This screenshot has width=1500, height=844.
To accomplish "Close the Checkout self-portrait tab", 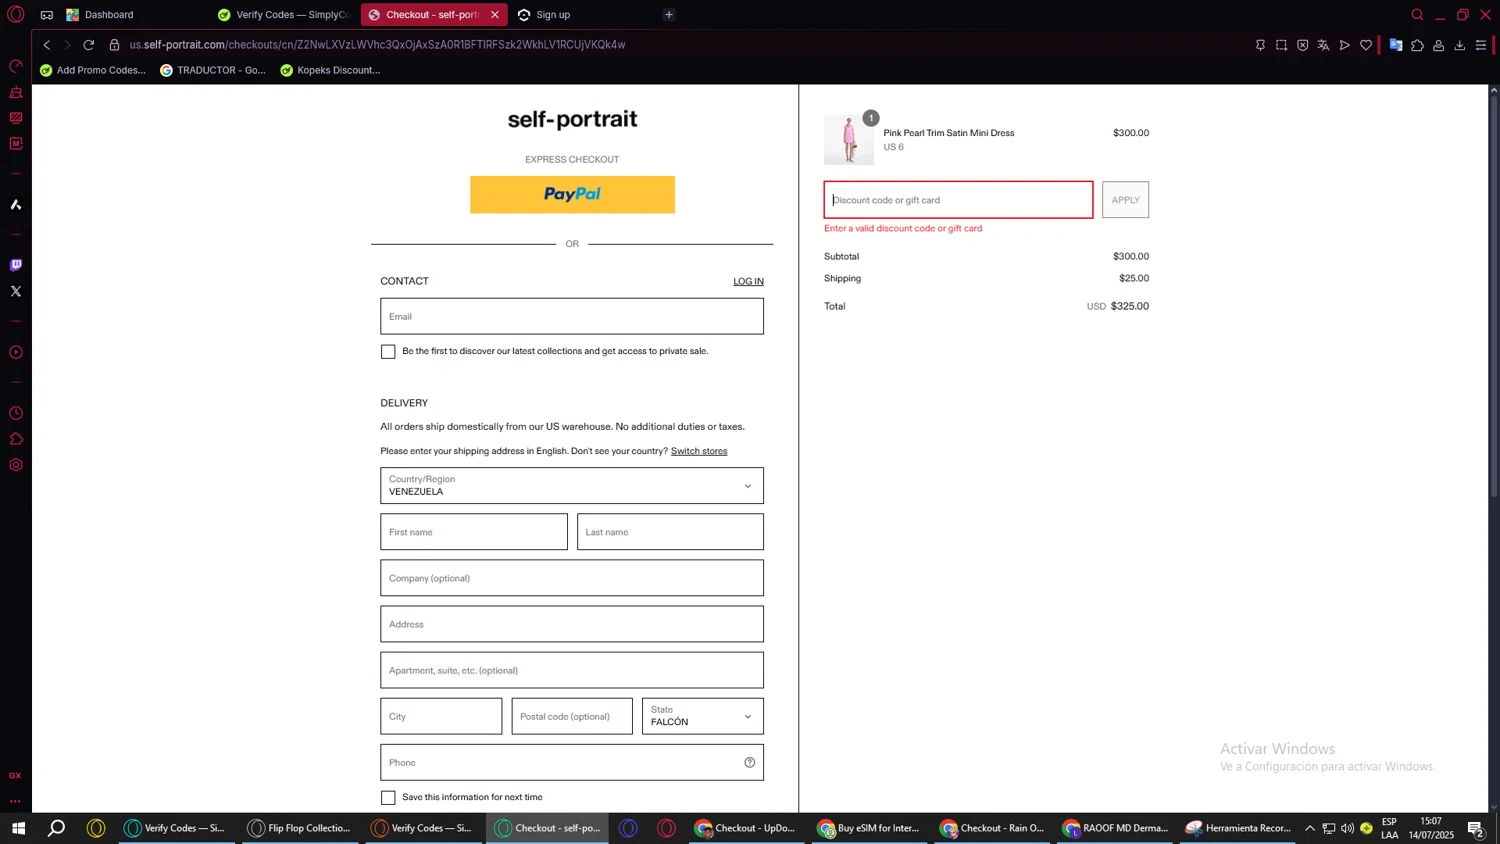I will [x=494, y=14].
